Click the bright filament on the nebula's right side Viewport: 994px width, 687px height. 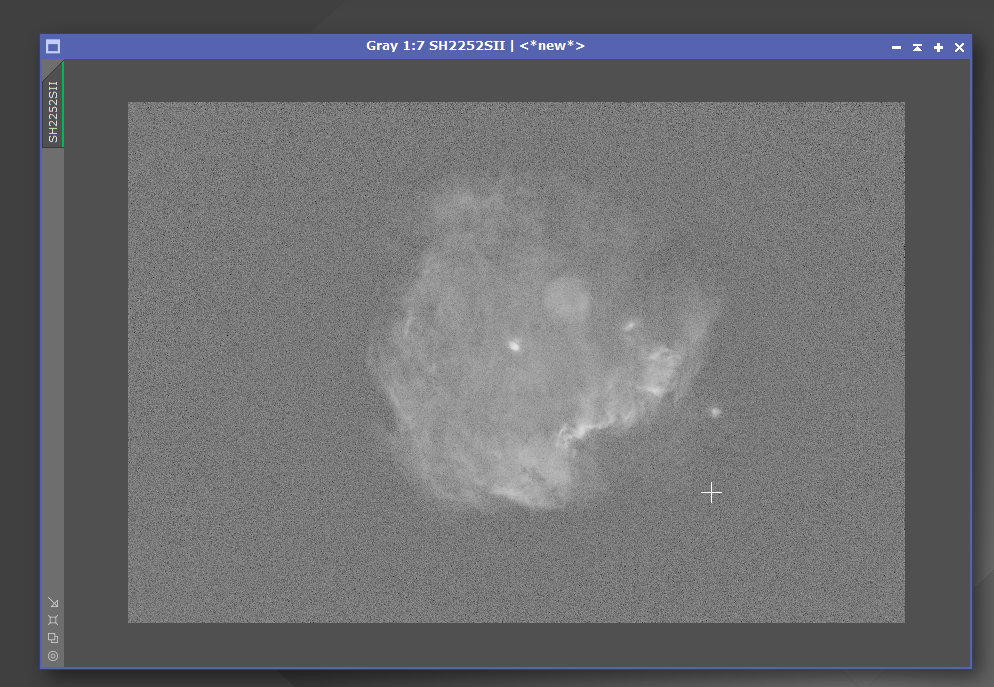pyautogui.click(x=659, y=371)
